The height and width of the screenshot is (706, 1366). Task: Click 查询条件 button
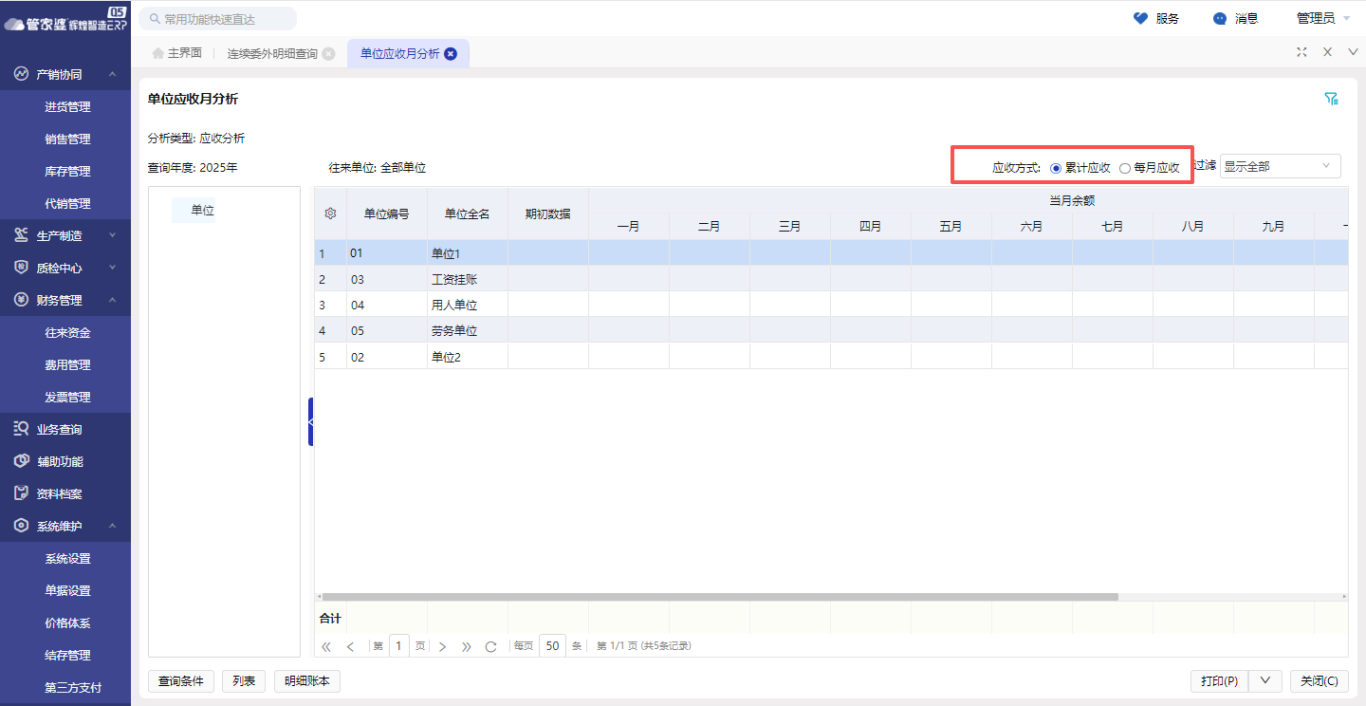[x=181, y=681]
